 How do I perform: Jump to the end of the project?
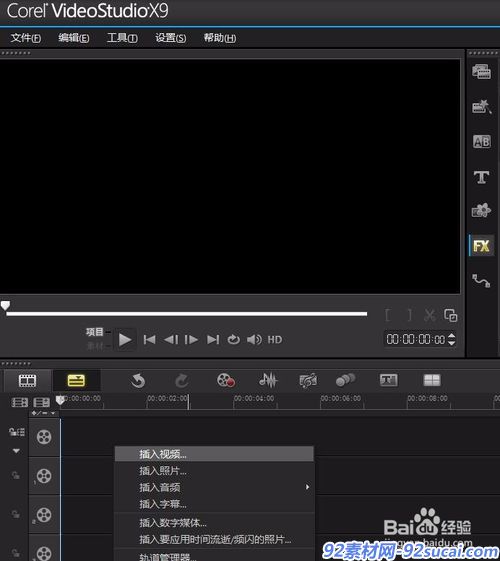point(213,340)
